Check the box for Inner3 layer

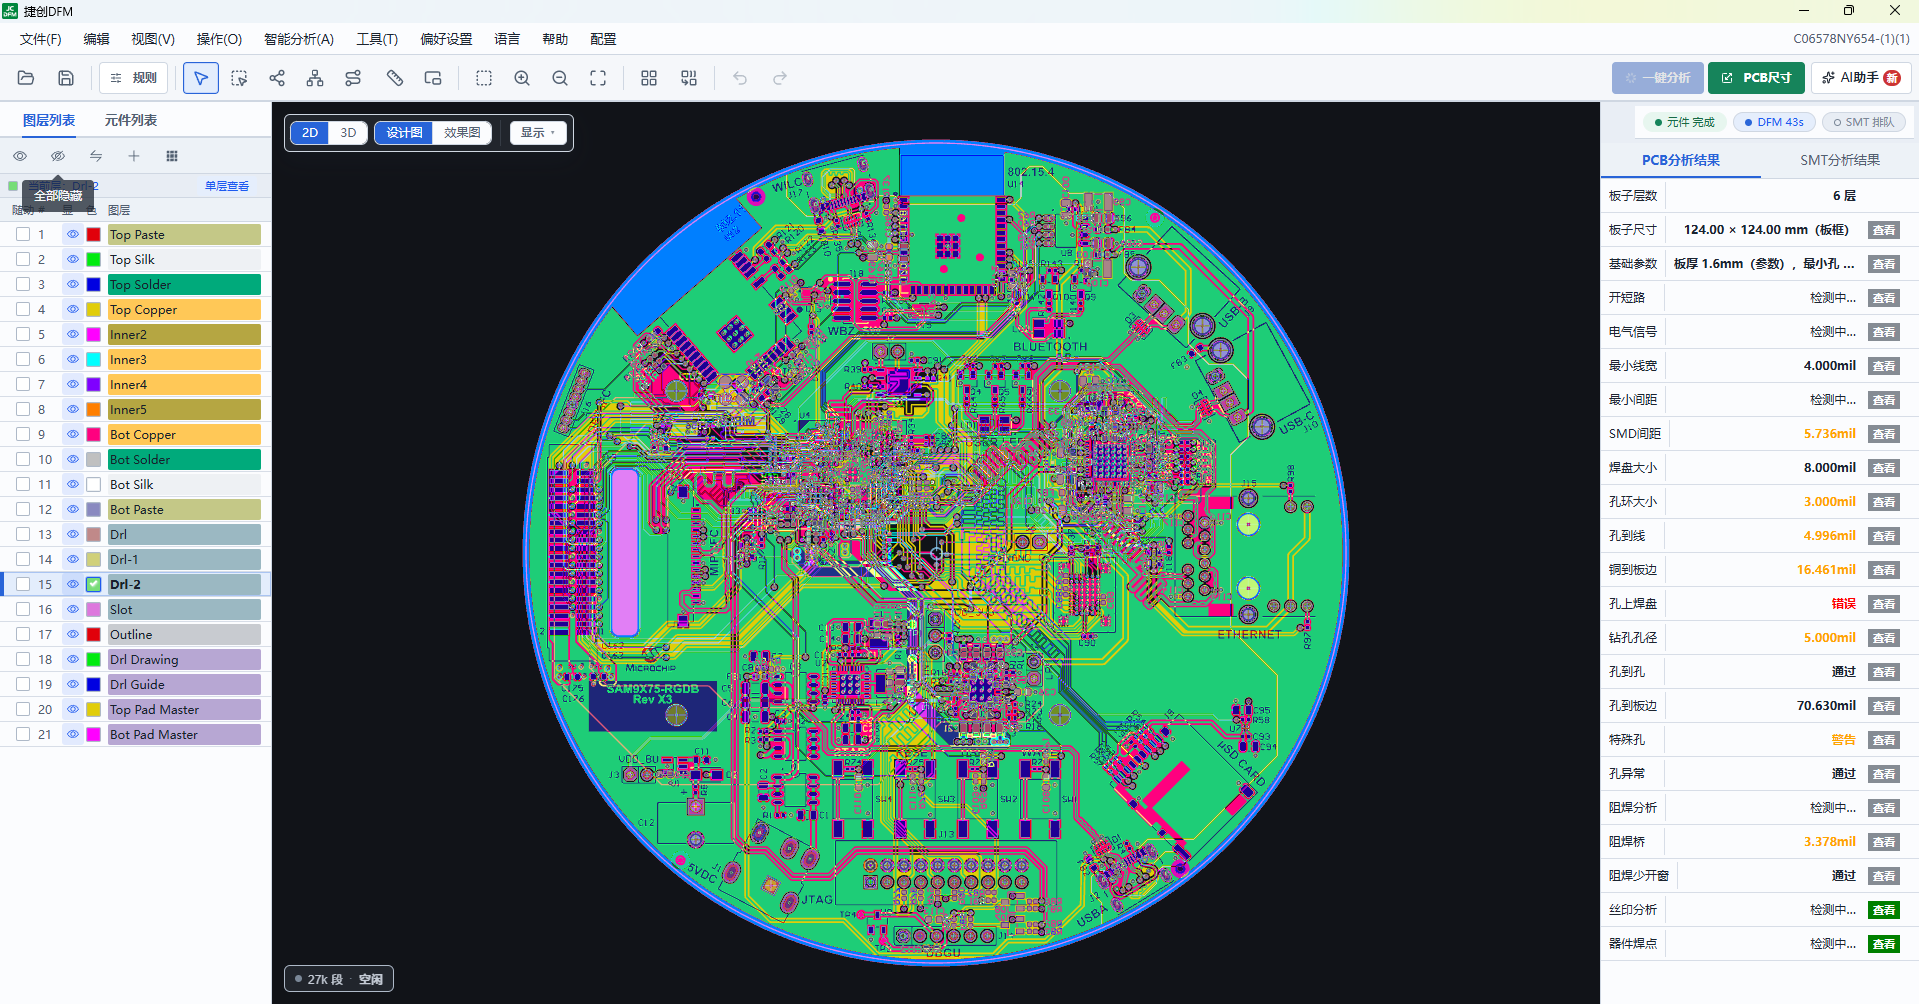pos(23,359)
